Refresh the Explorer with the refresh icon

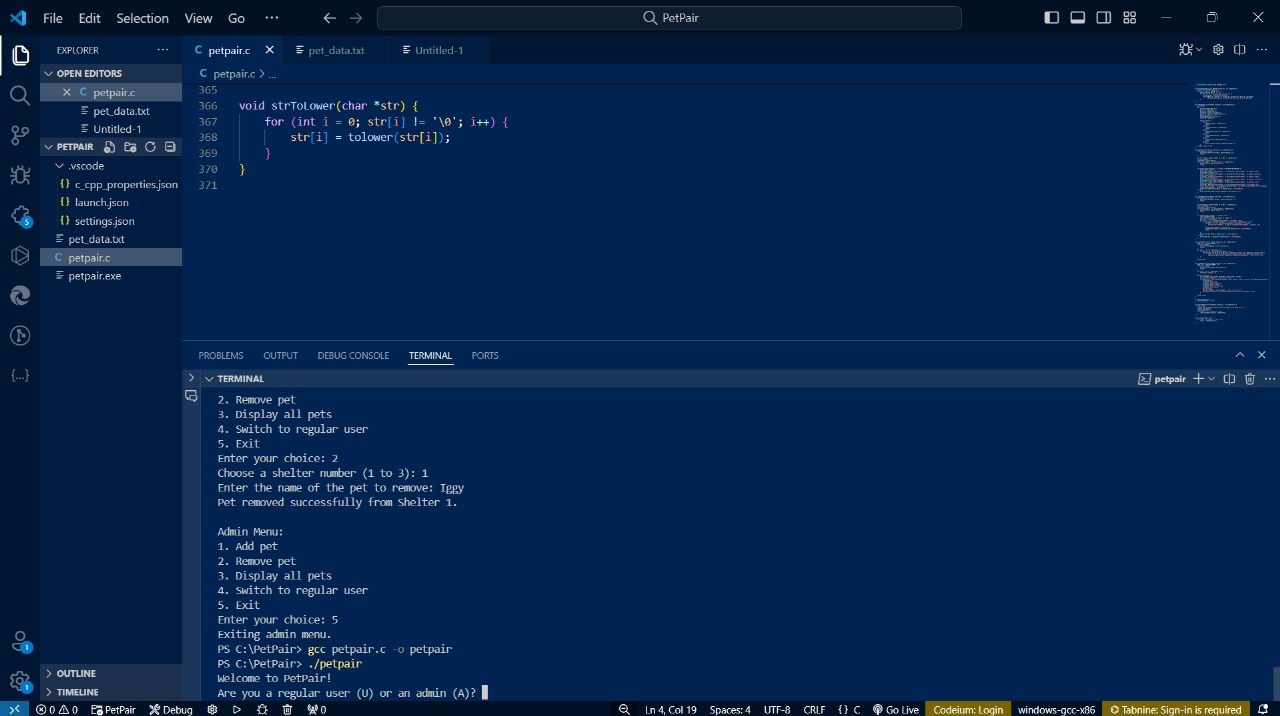149,146
